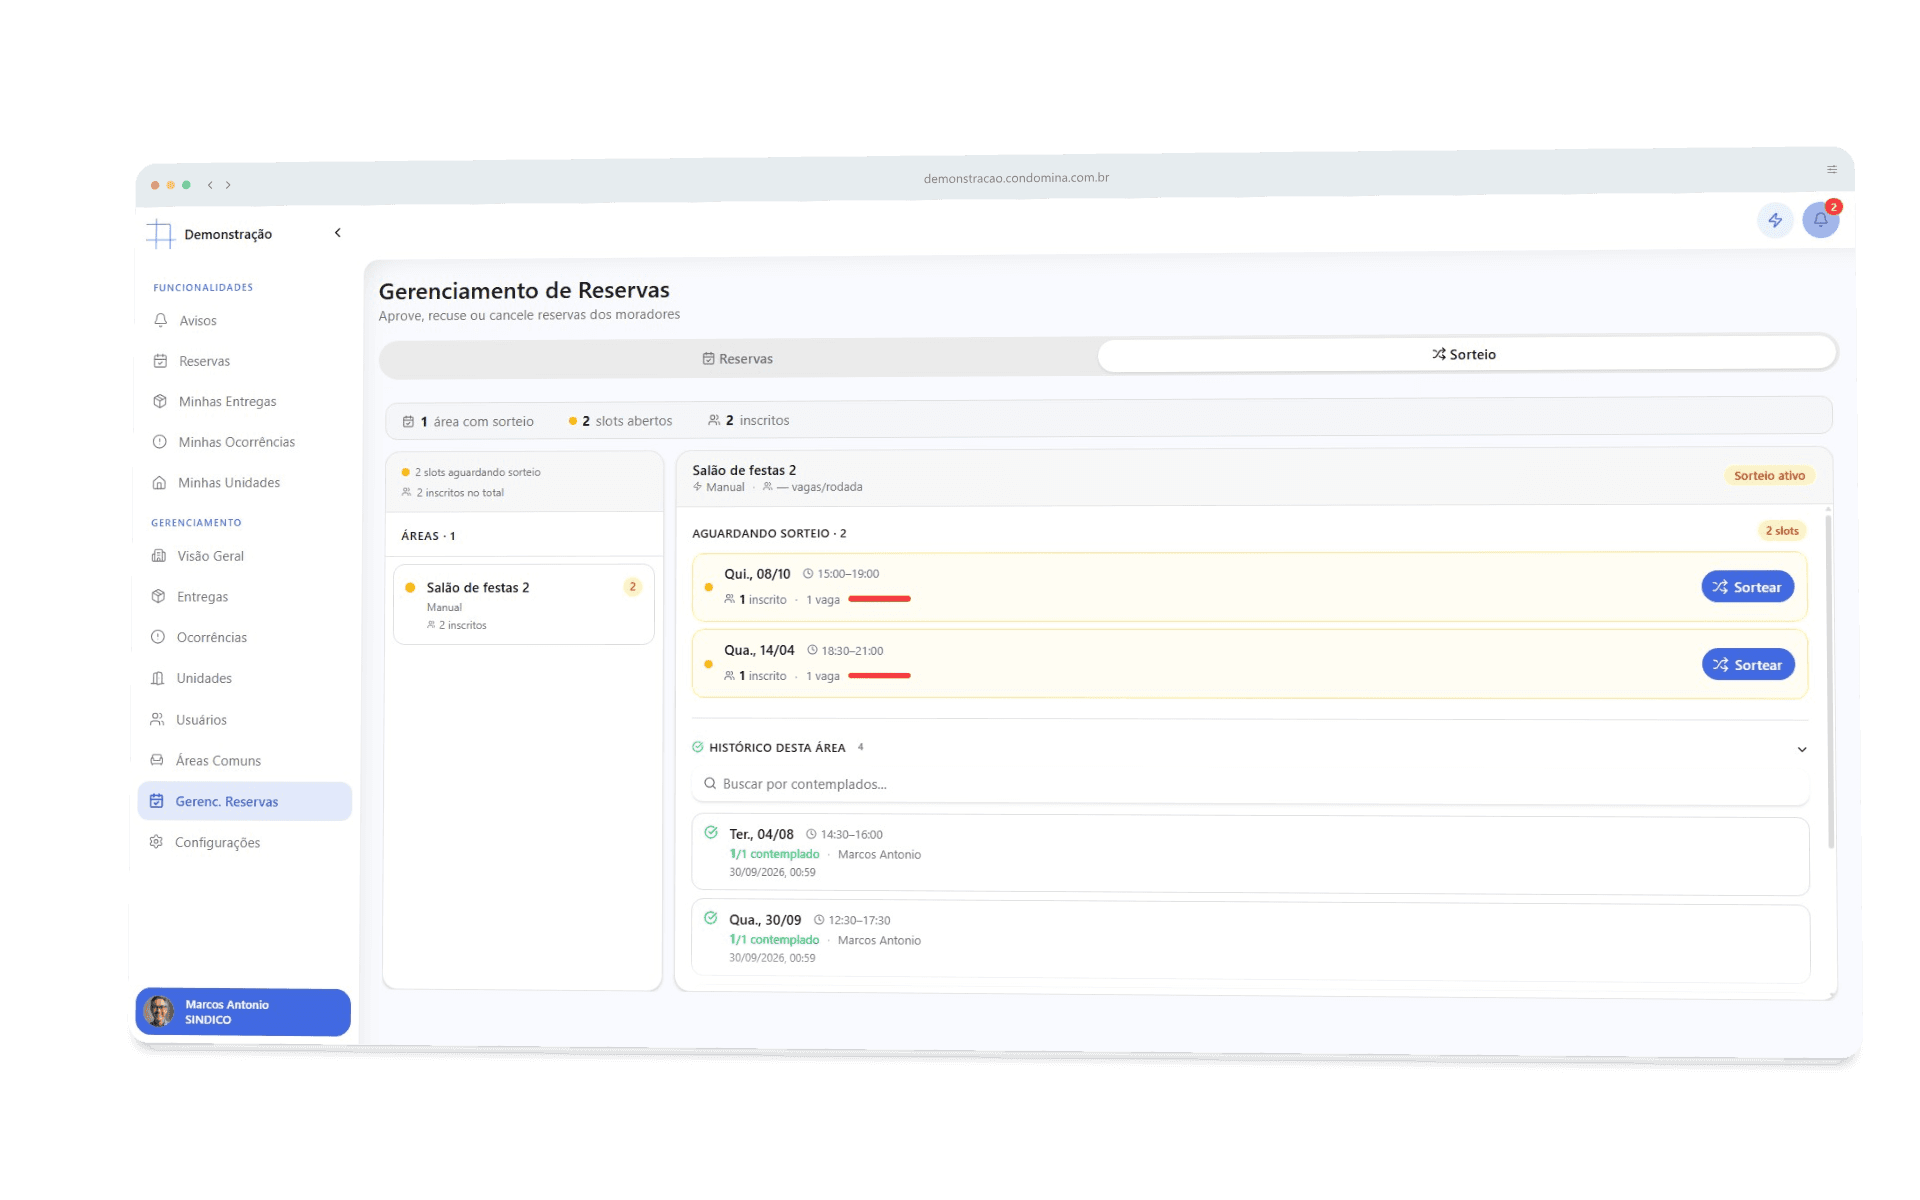Click the Usuários people icon
The image size is (1920, 1200).
157,720
